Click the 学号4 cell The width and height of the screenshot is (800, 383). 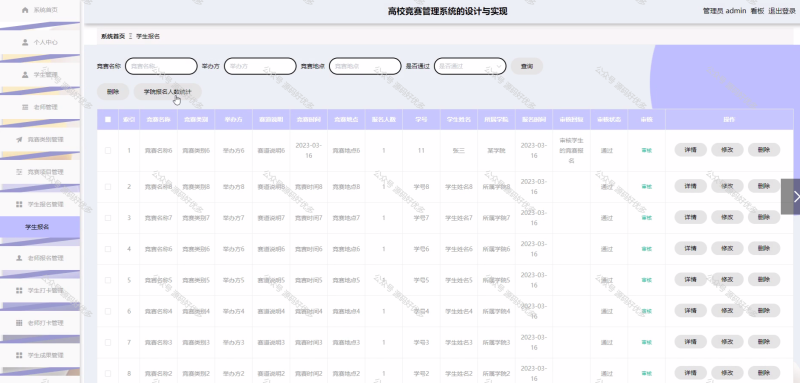(x=421, y=311)
